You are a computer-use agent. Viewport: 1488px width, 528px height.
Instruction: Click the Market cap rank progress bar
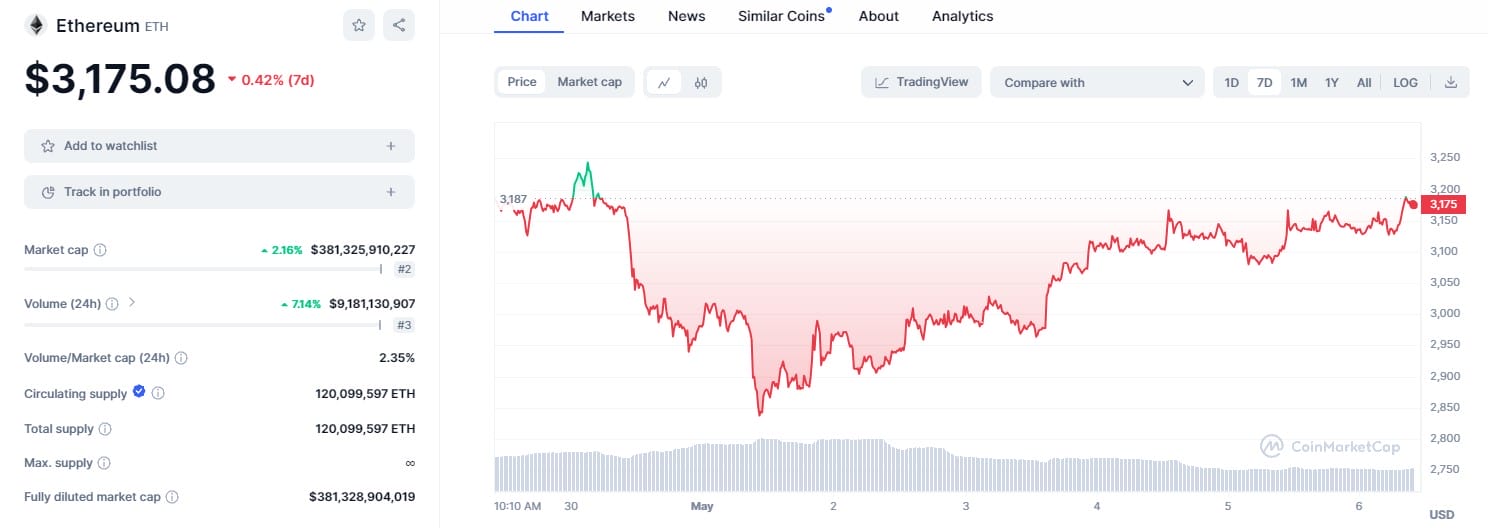(202, 269)
